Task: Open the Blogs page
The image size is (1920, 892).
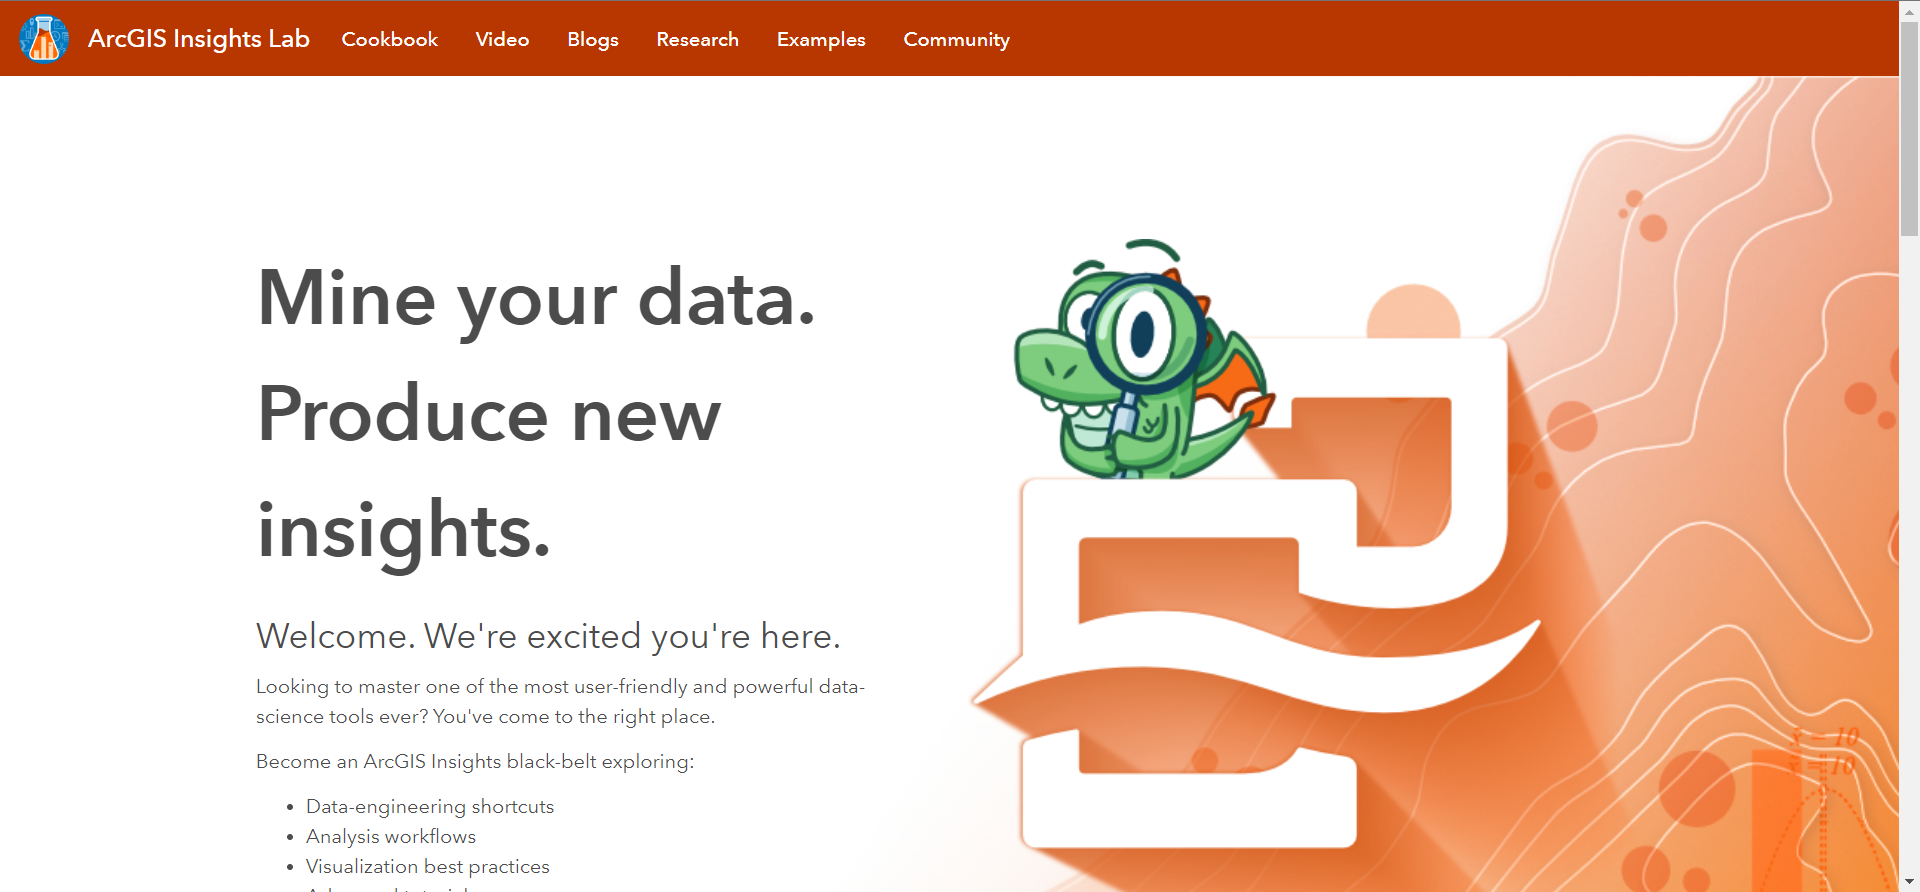Action: click(593, 39)
